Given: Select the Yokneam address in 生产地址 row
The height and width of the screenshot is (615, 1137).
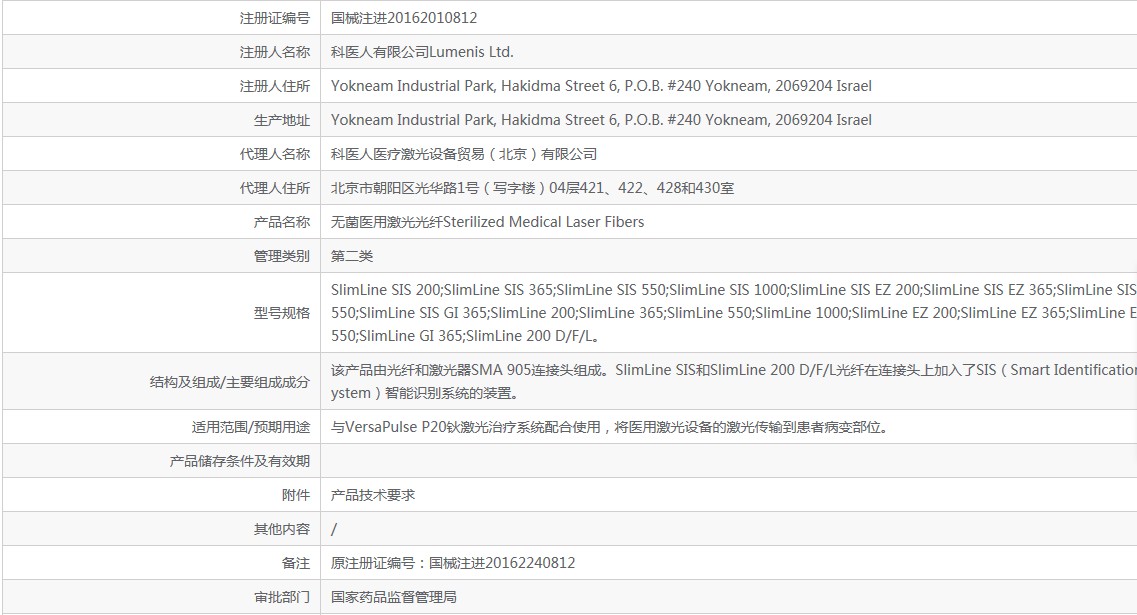Looking at the screenshot, I should [x=601, y=120].
